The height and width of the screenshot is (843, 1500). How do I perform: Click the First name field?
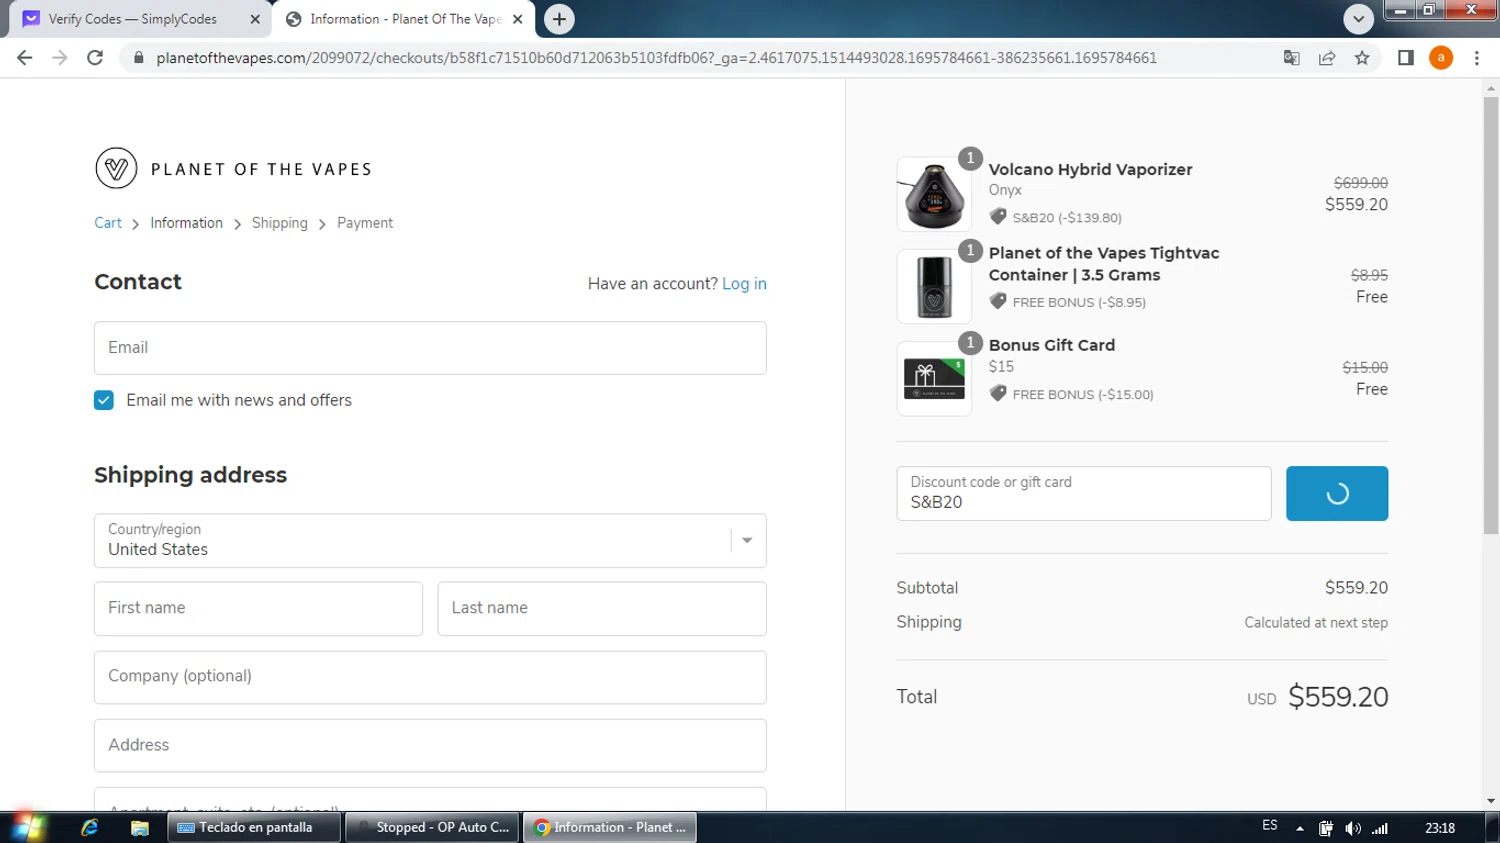pyautogui.click(x=258, y=608)
